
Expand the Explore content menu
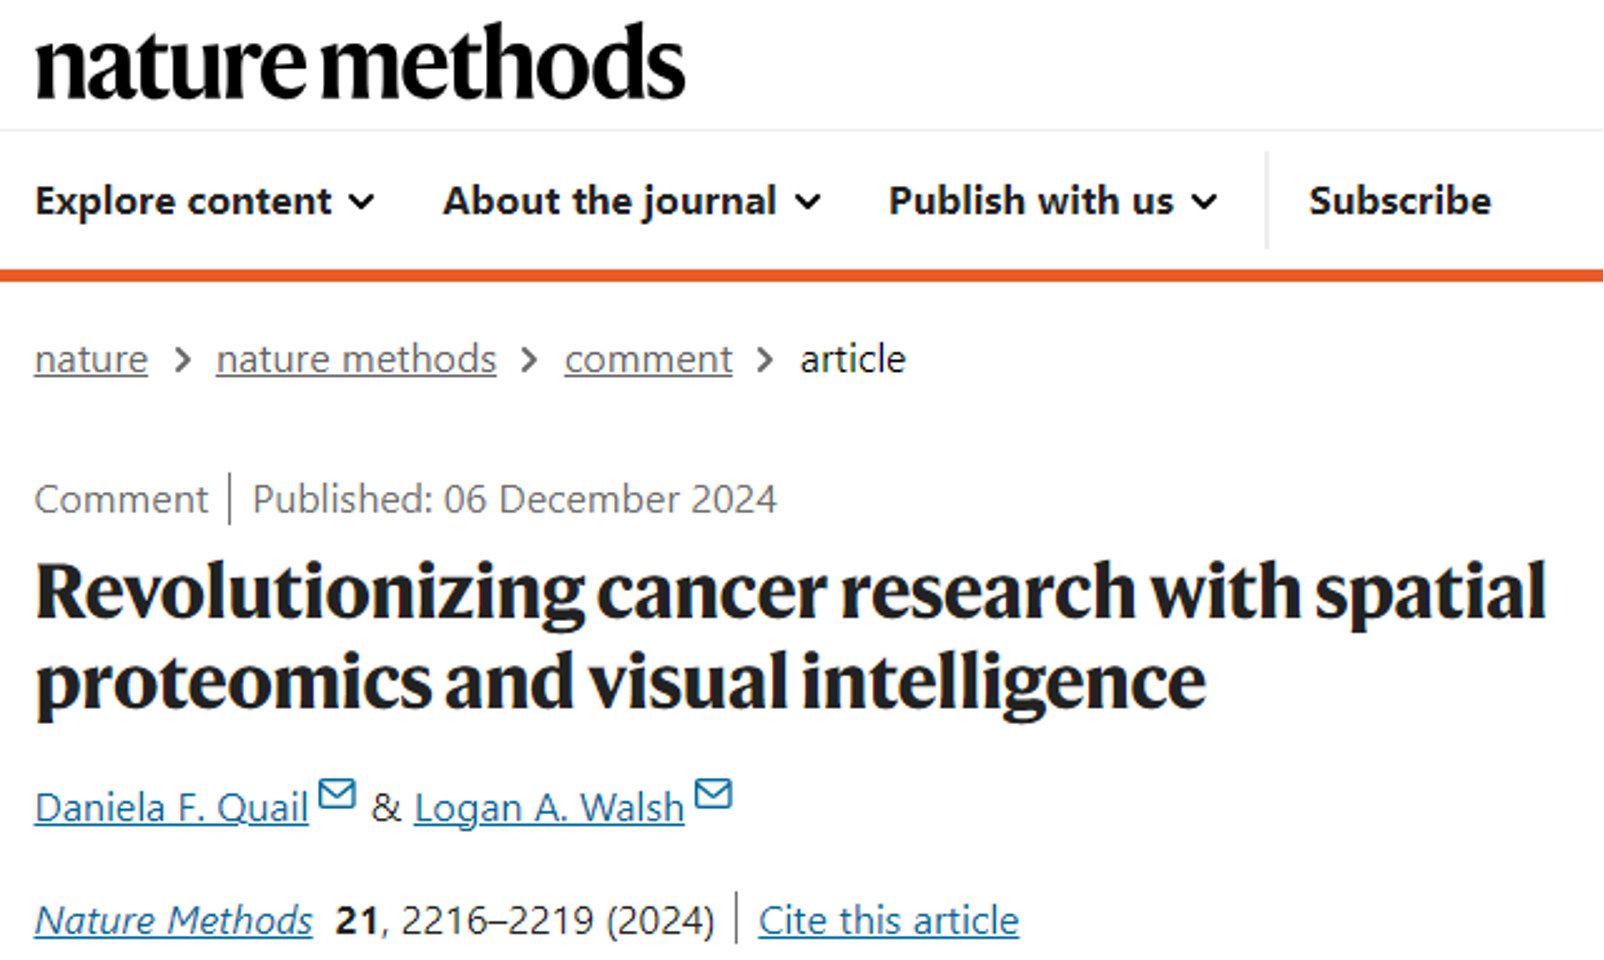[205, 201]
